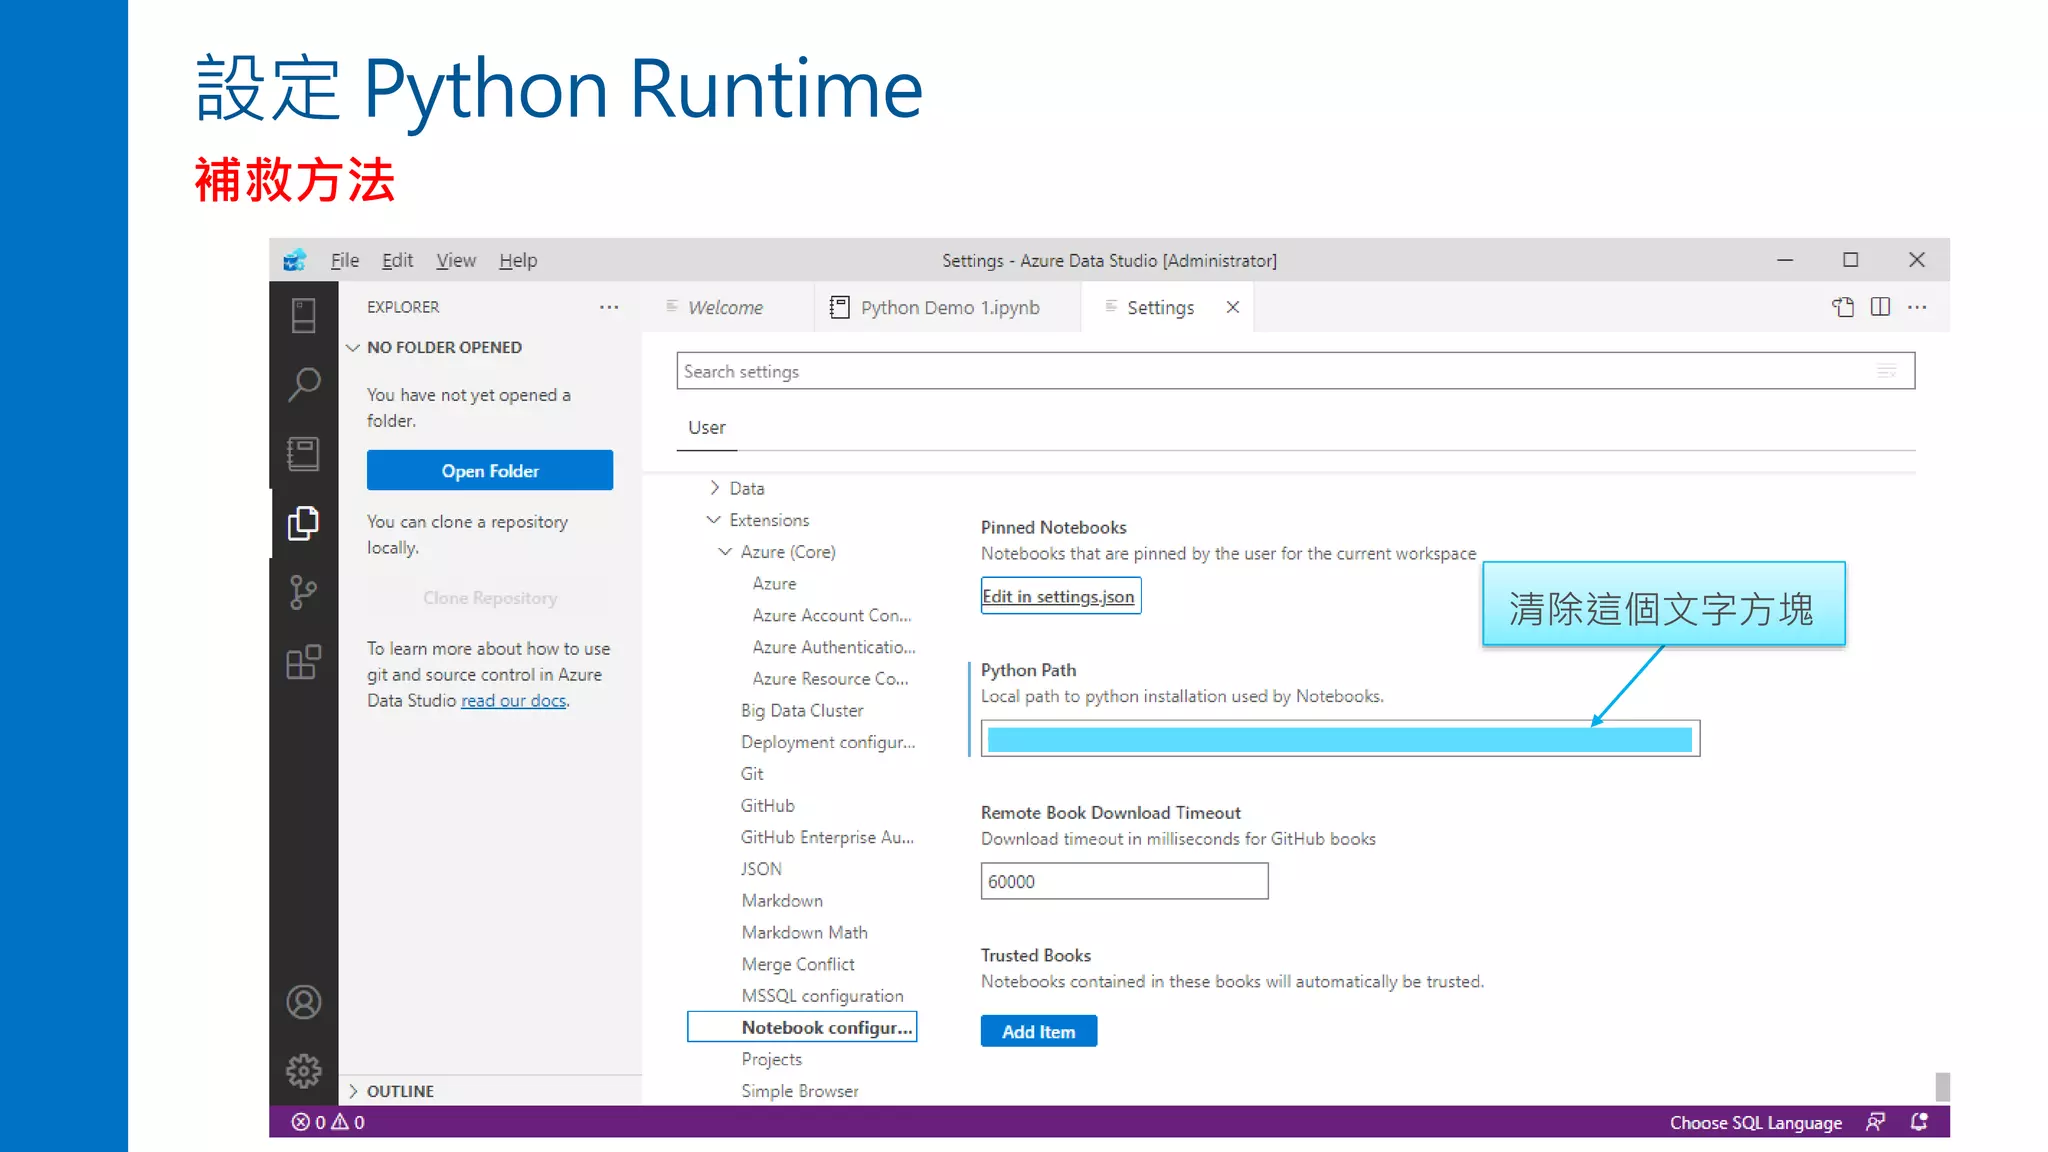Click the errors count status icon

coord(308,1122)
